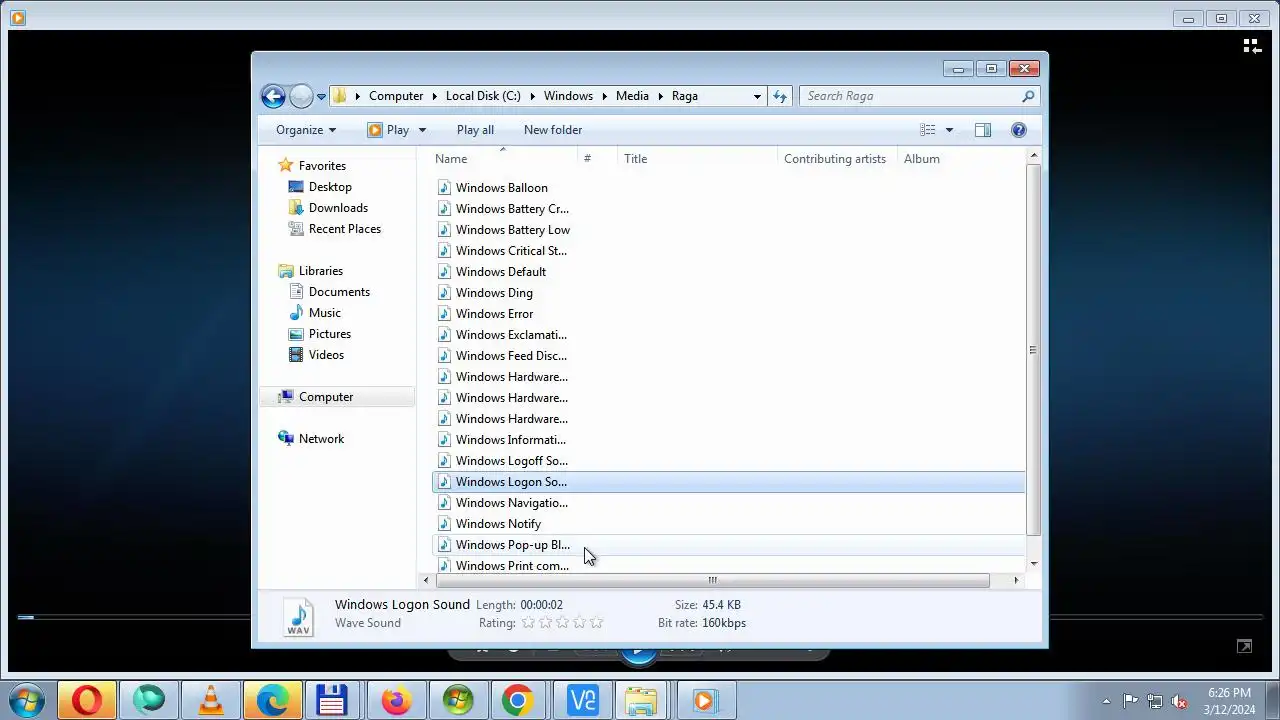Click the Computer breadcrumb in address bar
This screenshot has width=1280, height=720.
[x=396, y=96]
